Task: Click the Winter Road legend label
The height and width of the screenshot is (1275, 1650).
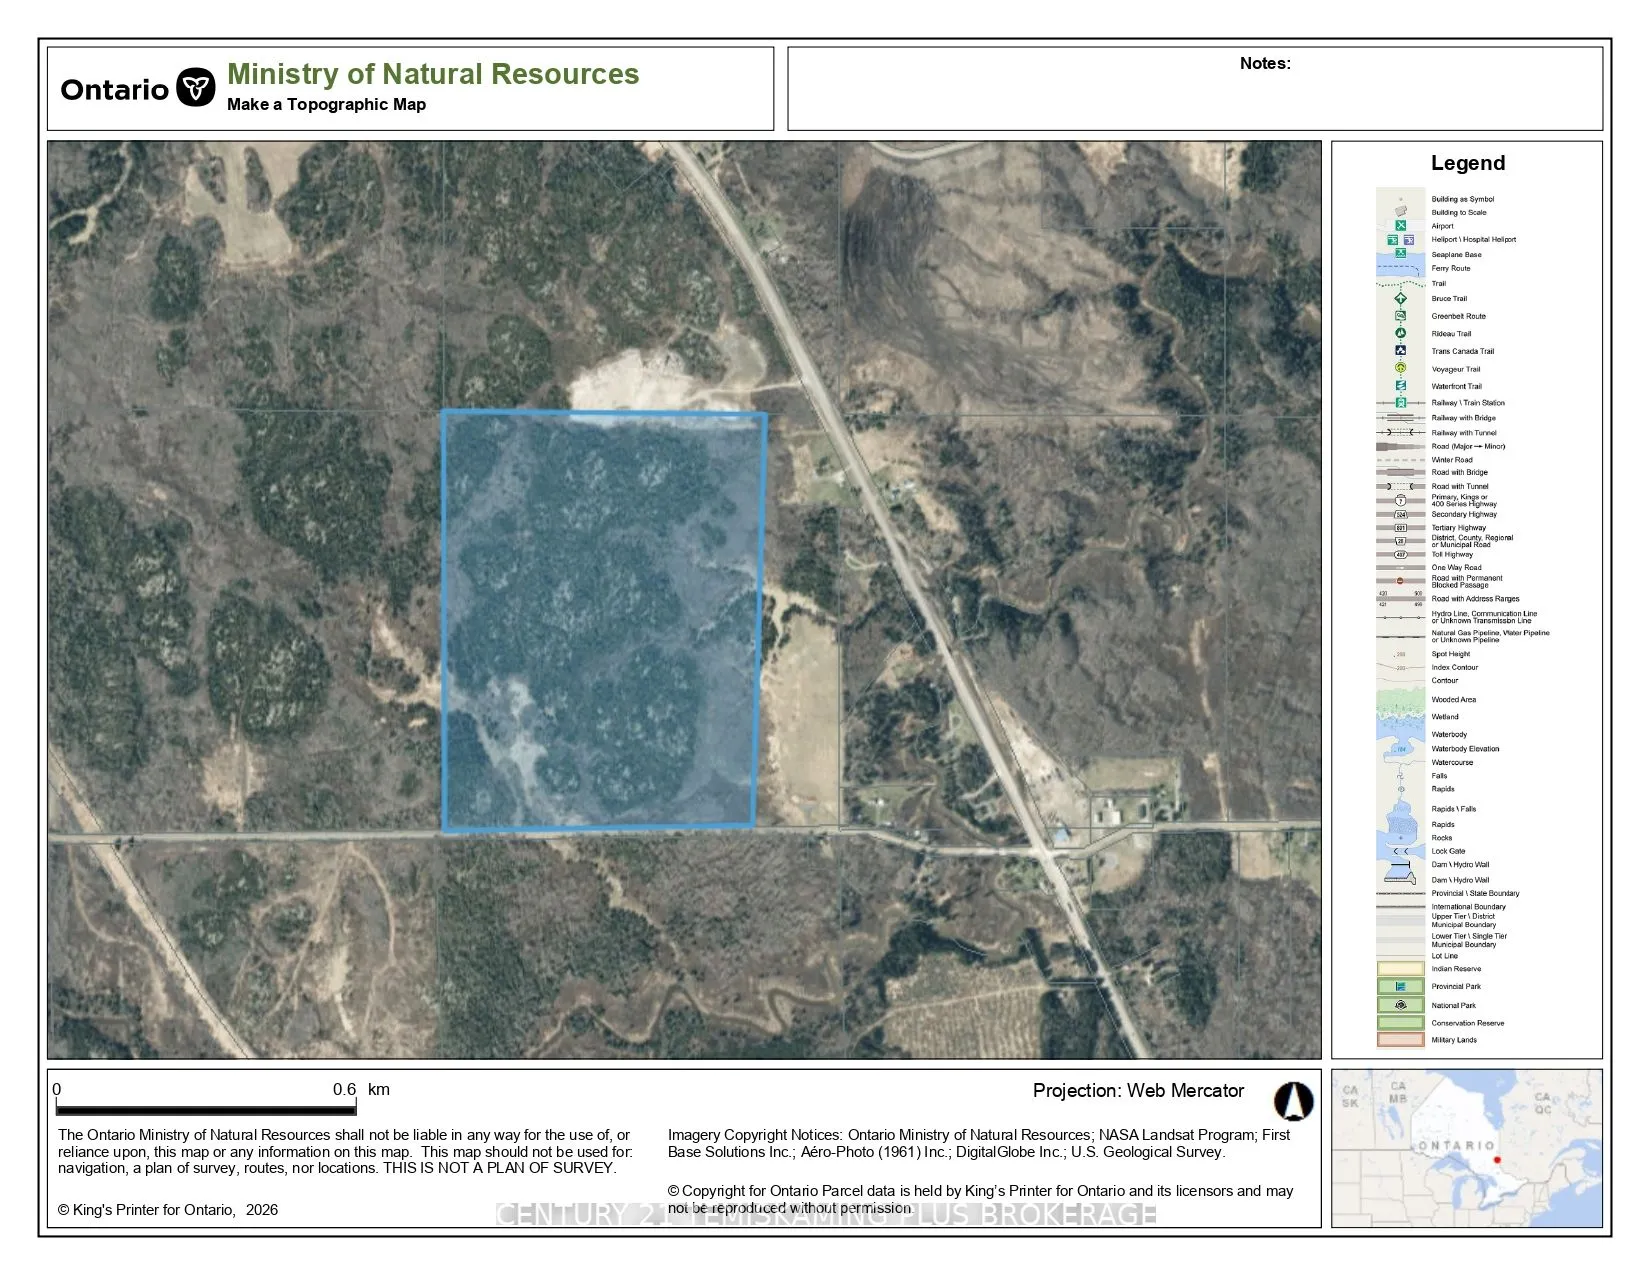Action: (x=1451, y=460)
